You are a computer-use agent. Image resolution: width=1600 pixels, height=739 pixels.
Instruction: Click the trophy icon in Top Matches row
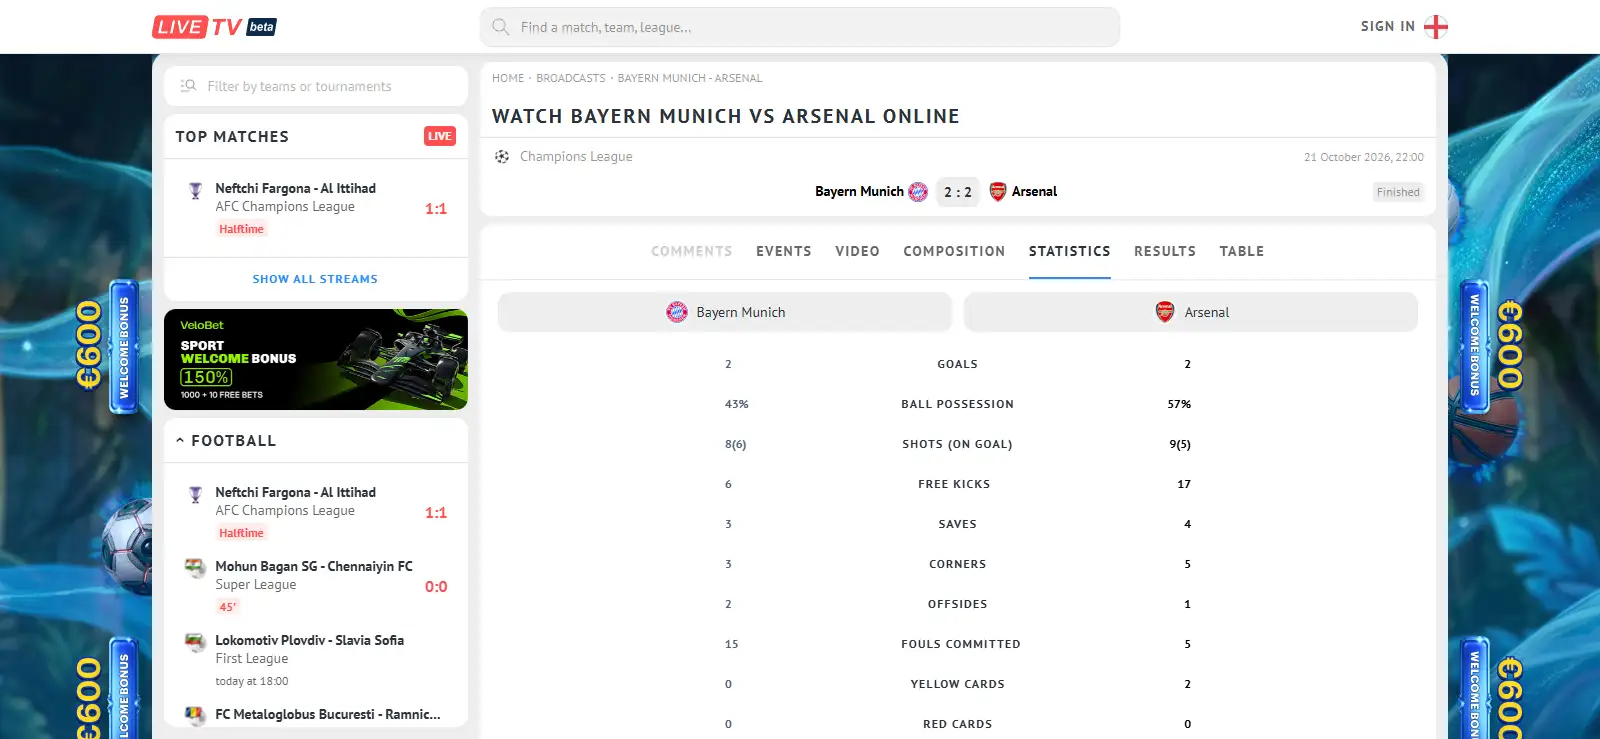[195, 190]
